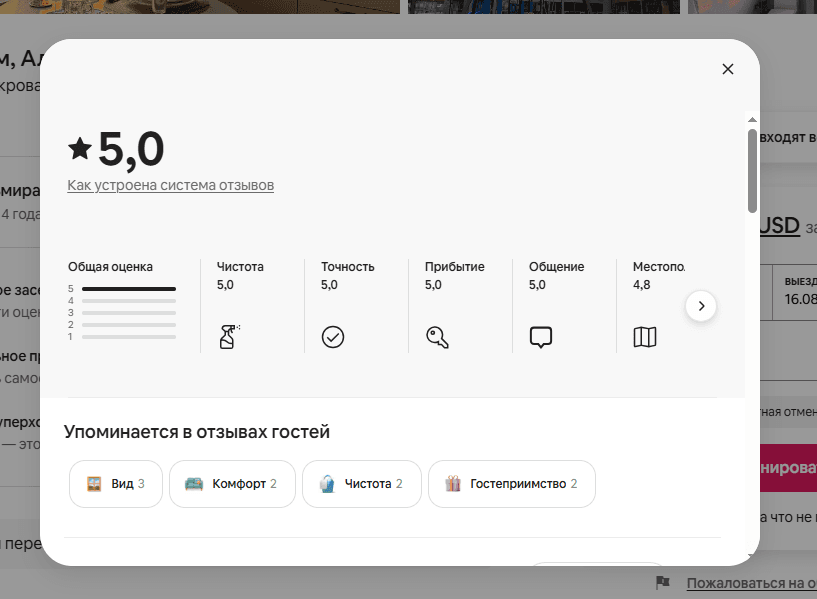The image size is (817, 599).
Task: Click the Общение speech bubble icon
Action: click(541, 337)
